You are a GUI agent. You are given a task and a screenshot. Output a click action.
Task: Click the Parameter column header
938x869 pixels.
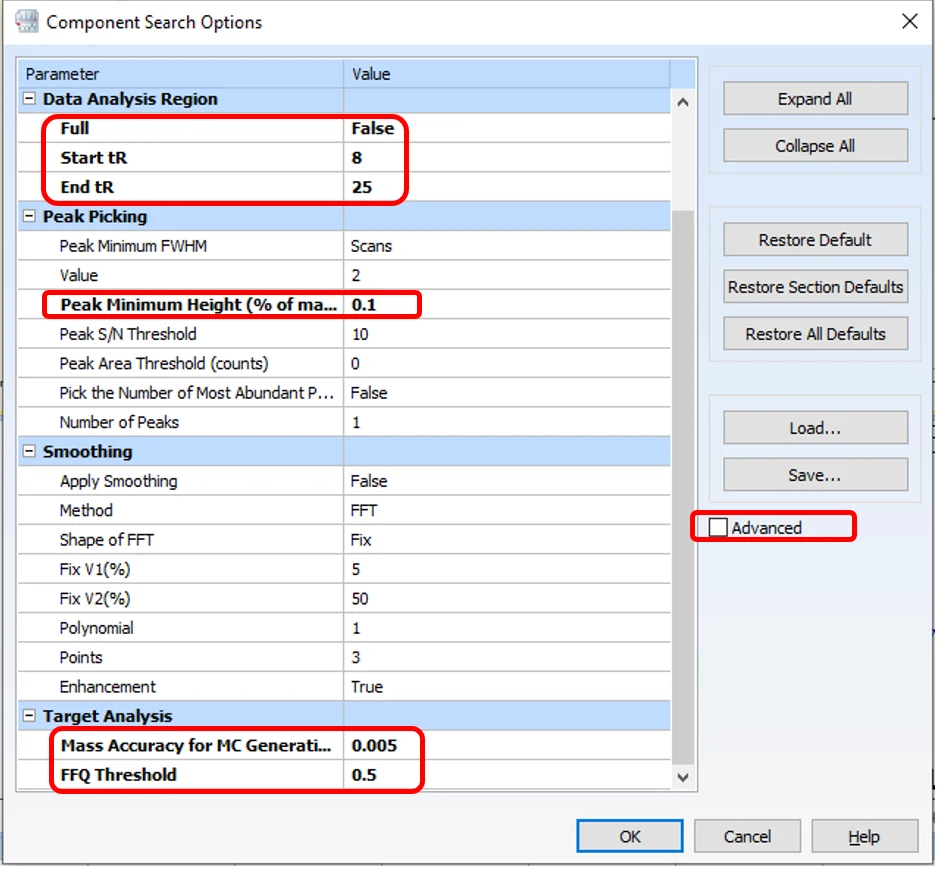(x=181, y=74)
